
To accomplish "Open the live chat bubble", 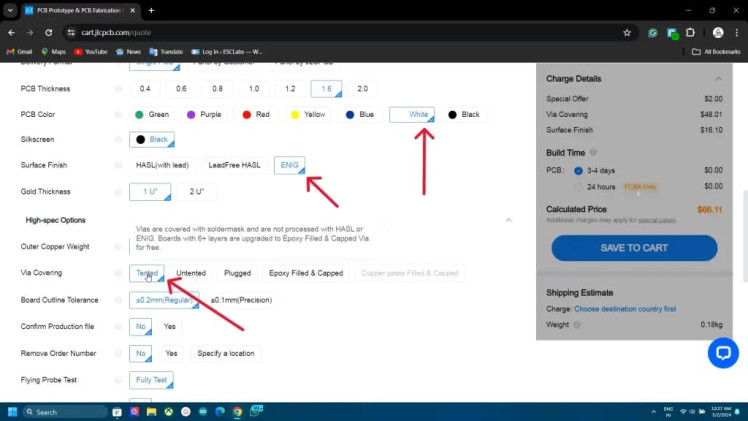I will [723, 353].
